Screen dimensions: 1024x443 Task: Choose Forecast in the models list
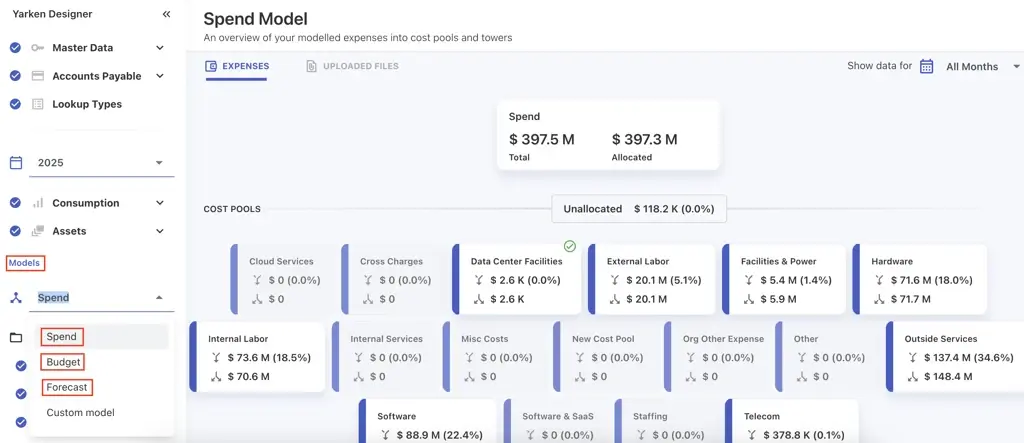67,387
